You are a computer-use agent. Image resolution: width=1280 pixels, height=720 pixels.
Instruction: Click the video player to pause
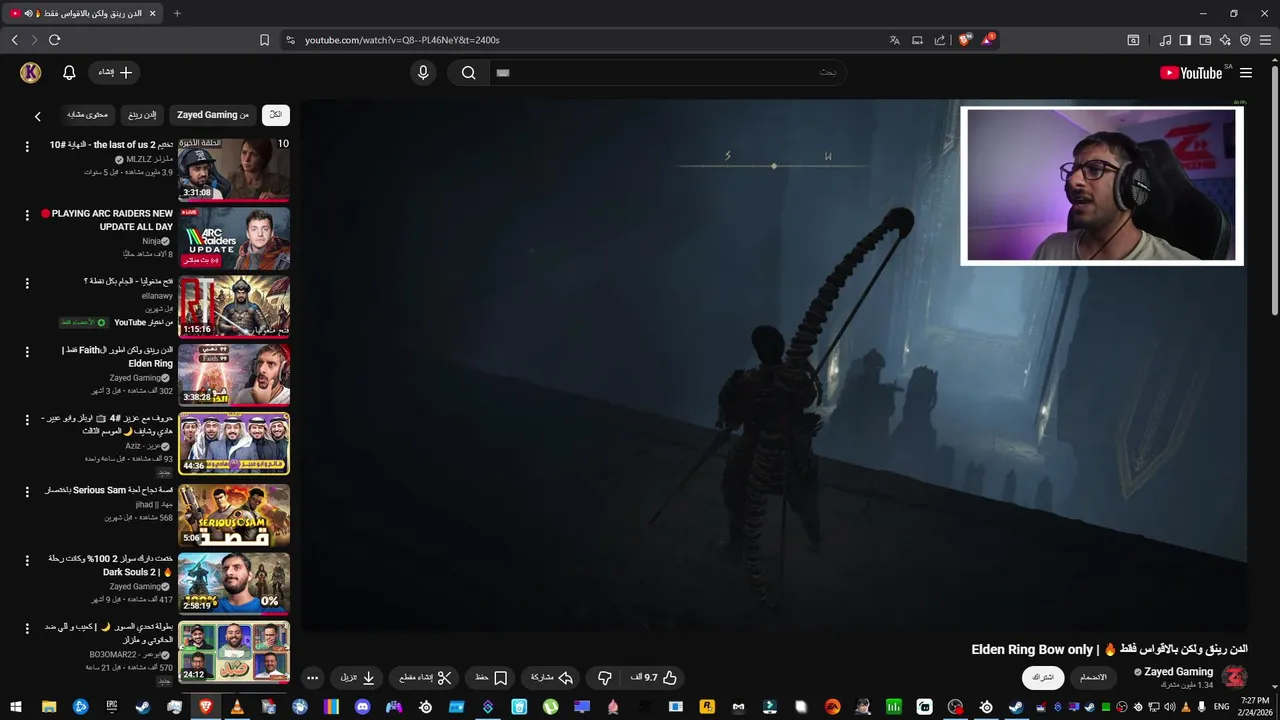tap(774, 366)
